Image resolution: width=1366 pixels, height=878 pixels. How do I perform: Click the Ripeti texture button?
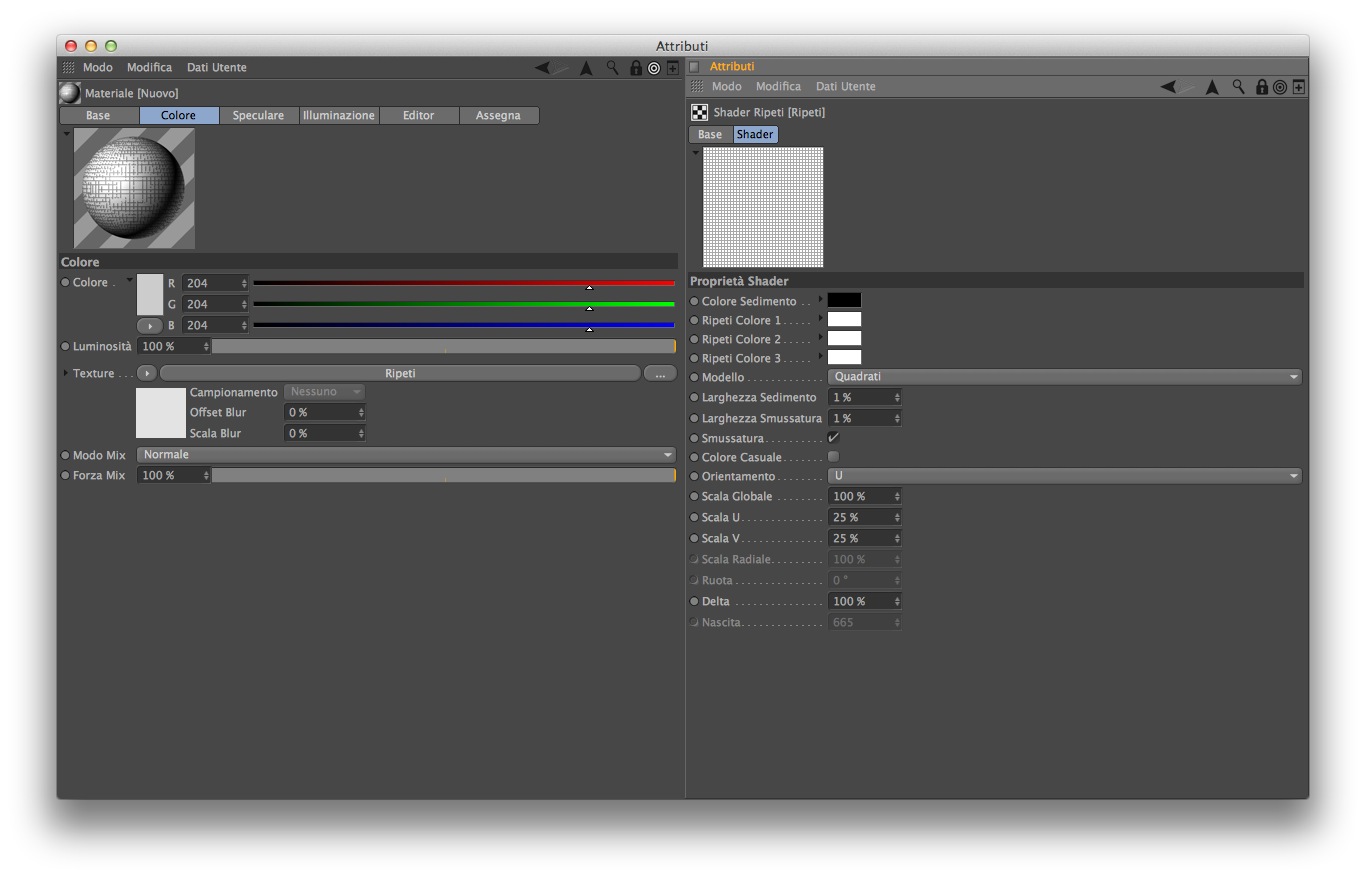pos(400,373)
